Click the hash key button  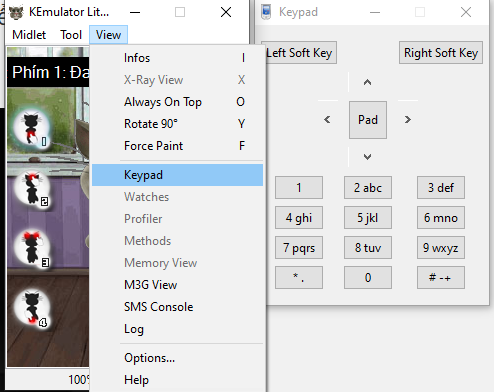[x=441, y=277]
